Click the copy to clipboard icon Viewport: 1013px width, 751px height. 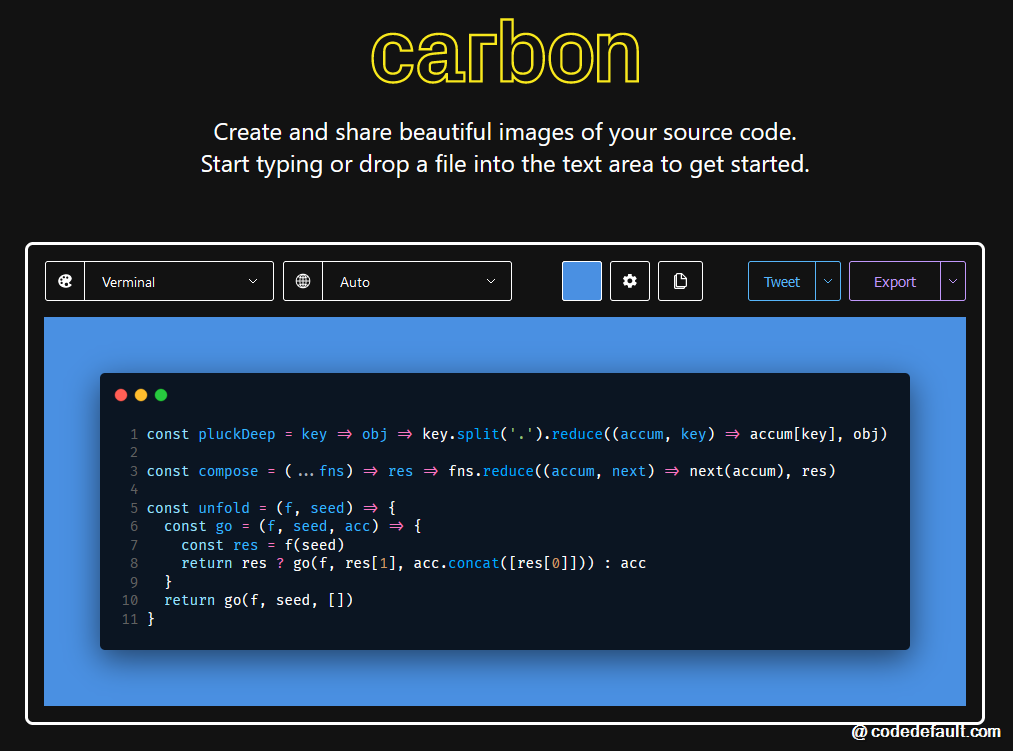[680, 281]
